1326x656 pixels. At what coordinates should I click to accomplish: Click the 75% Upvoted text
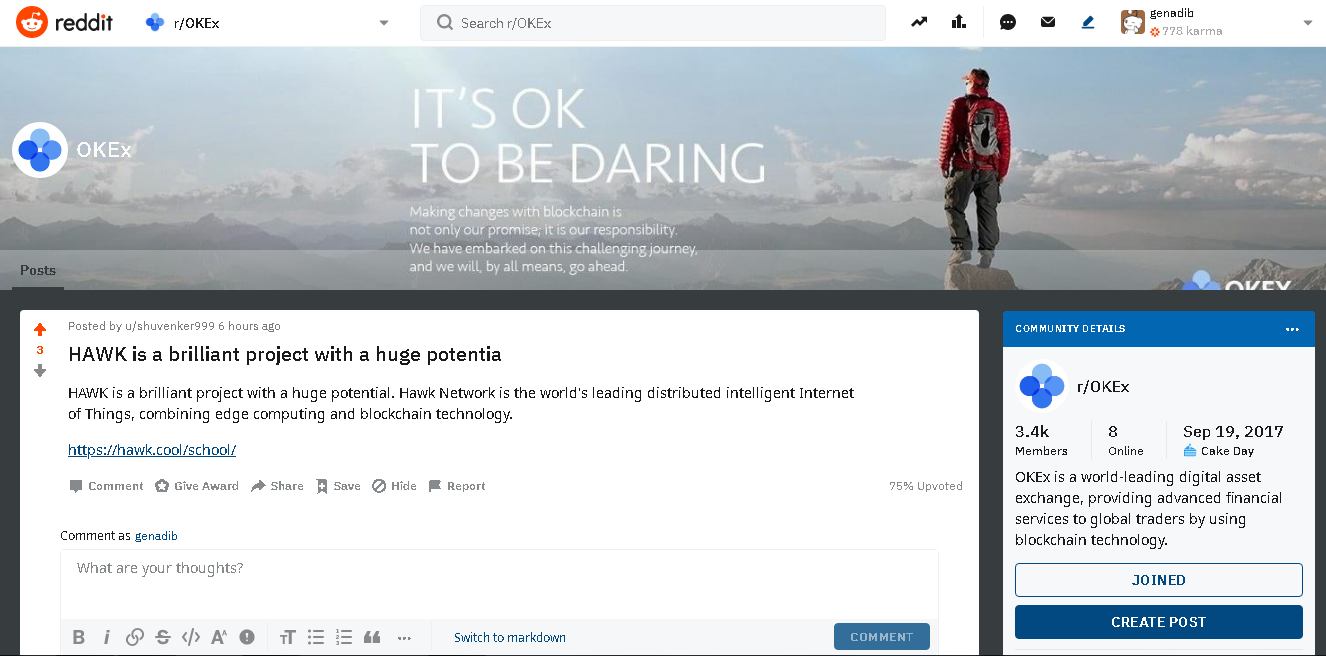926,486
